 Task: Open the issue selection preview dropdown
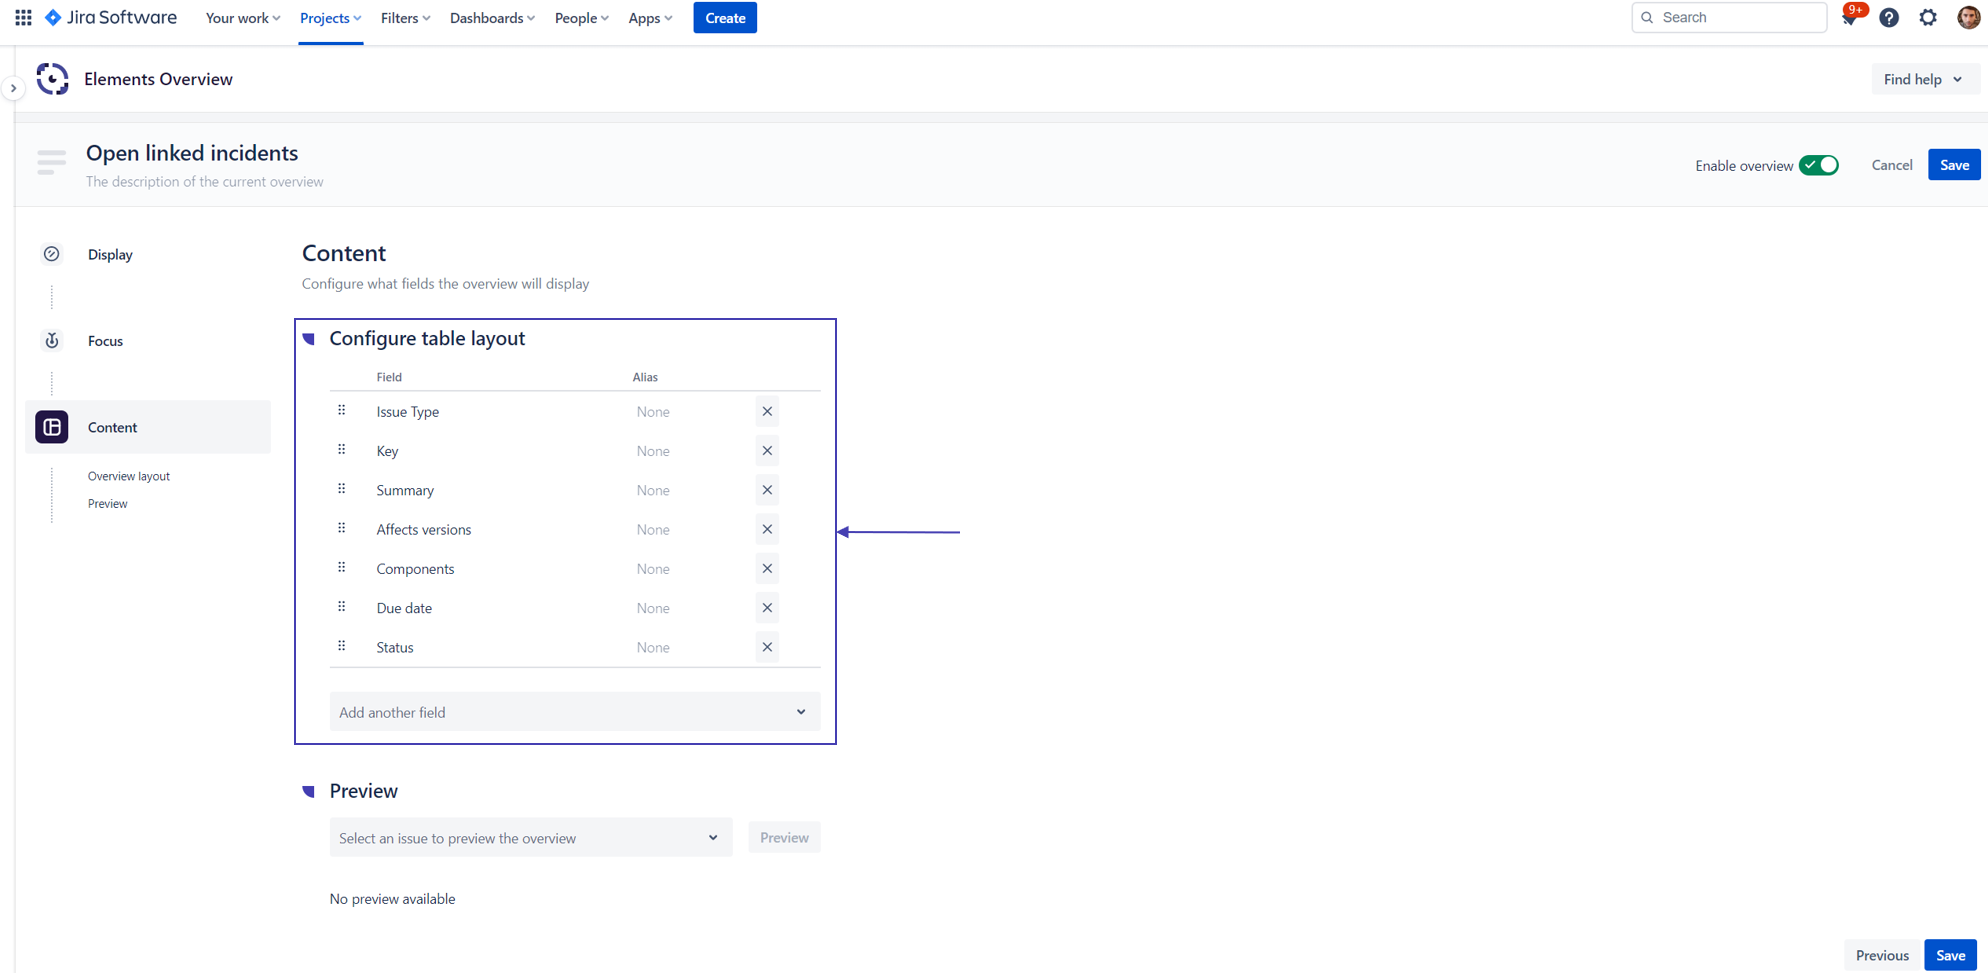pyautogui.click(x=530, y=838)
